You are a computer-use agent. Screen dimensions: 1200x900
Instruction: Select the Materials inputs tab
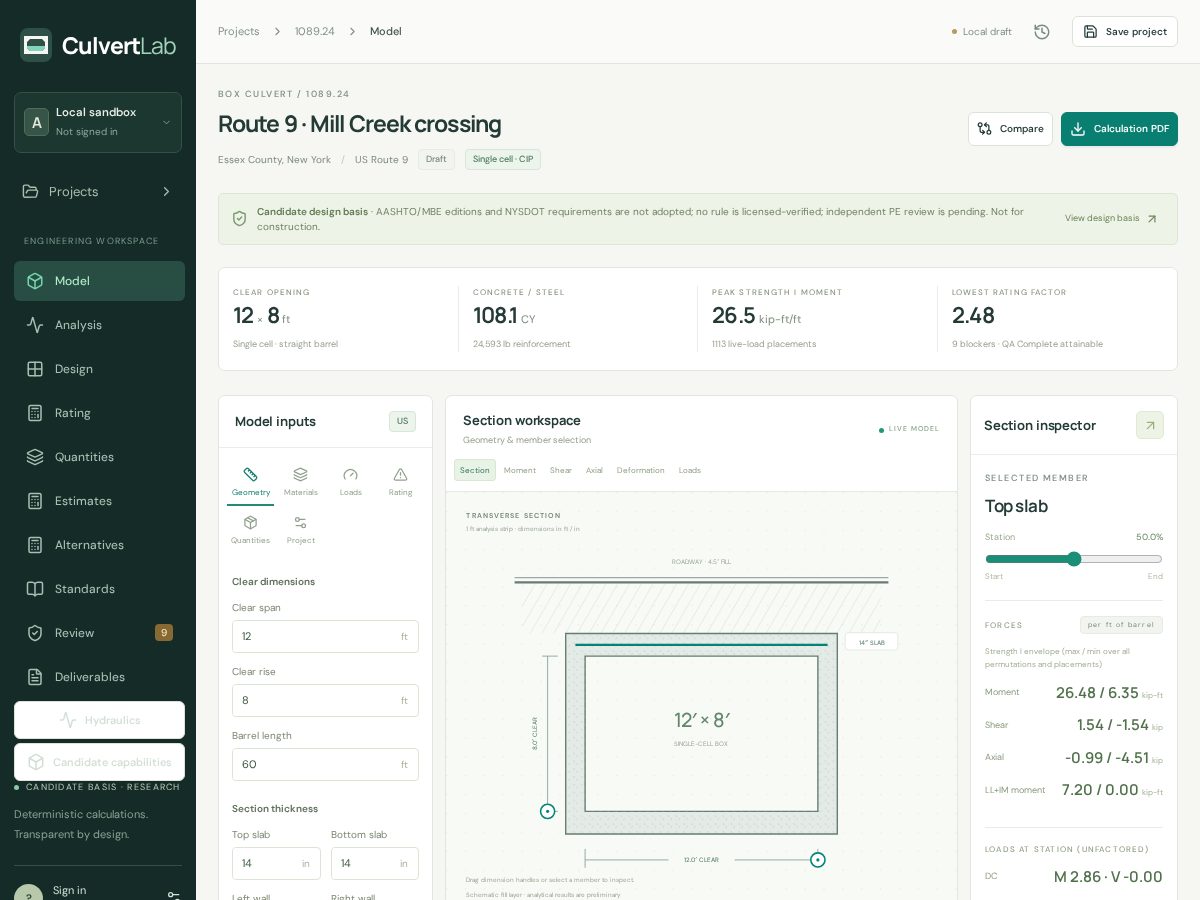tap(300, 481)
